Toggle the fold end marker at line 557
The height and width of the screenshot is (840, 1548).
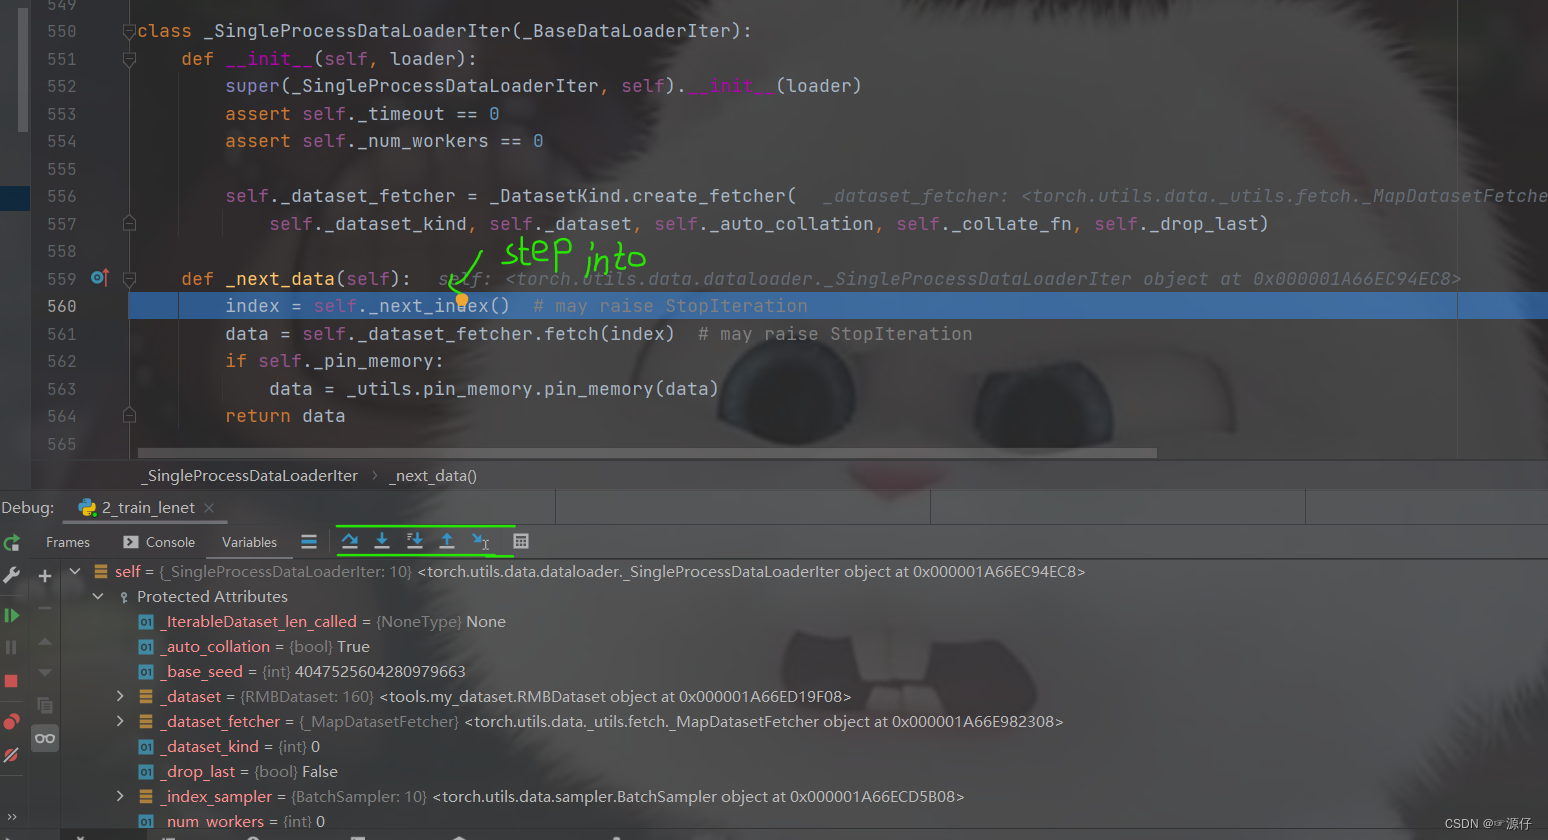pos(129,224)
